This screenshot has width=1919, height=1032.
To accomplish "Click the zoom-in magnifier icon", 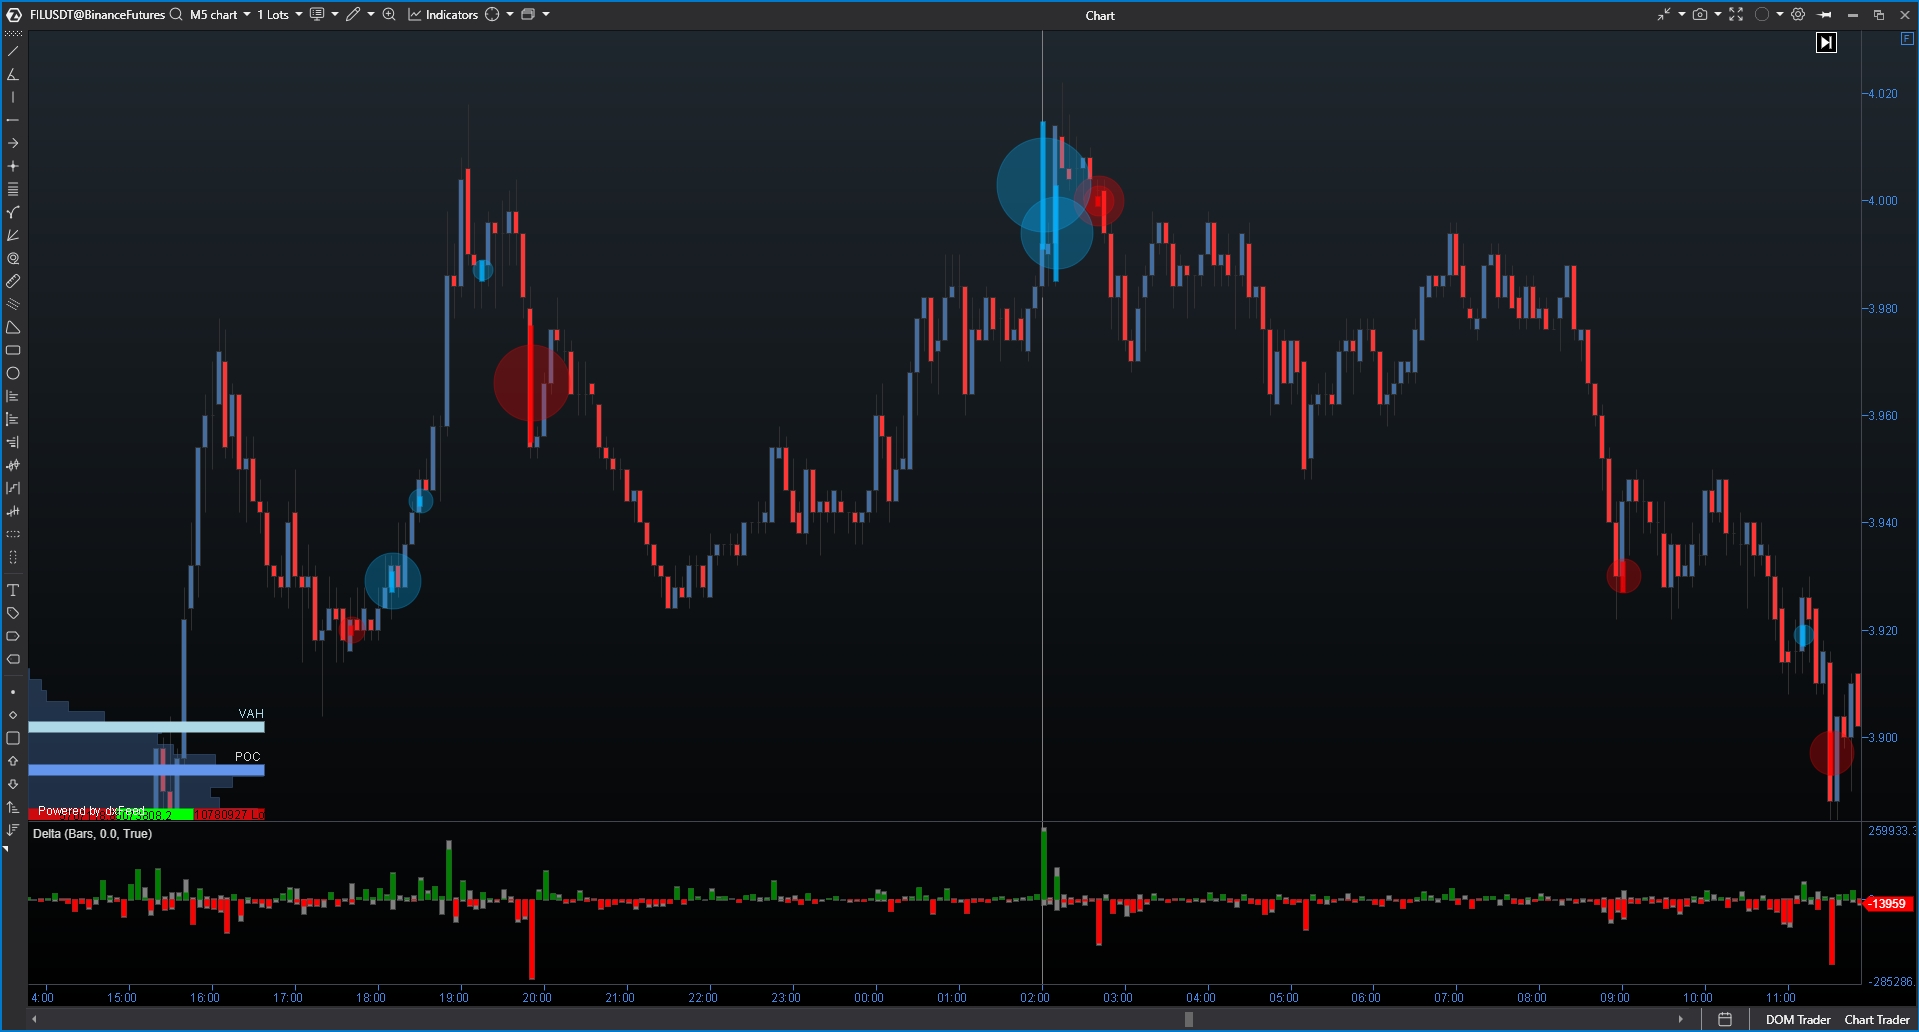I will [x=389, y=15].
